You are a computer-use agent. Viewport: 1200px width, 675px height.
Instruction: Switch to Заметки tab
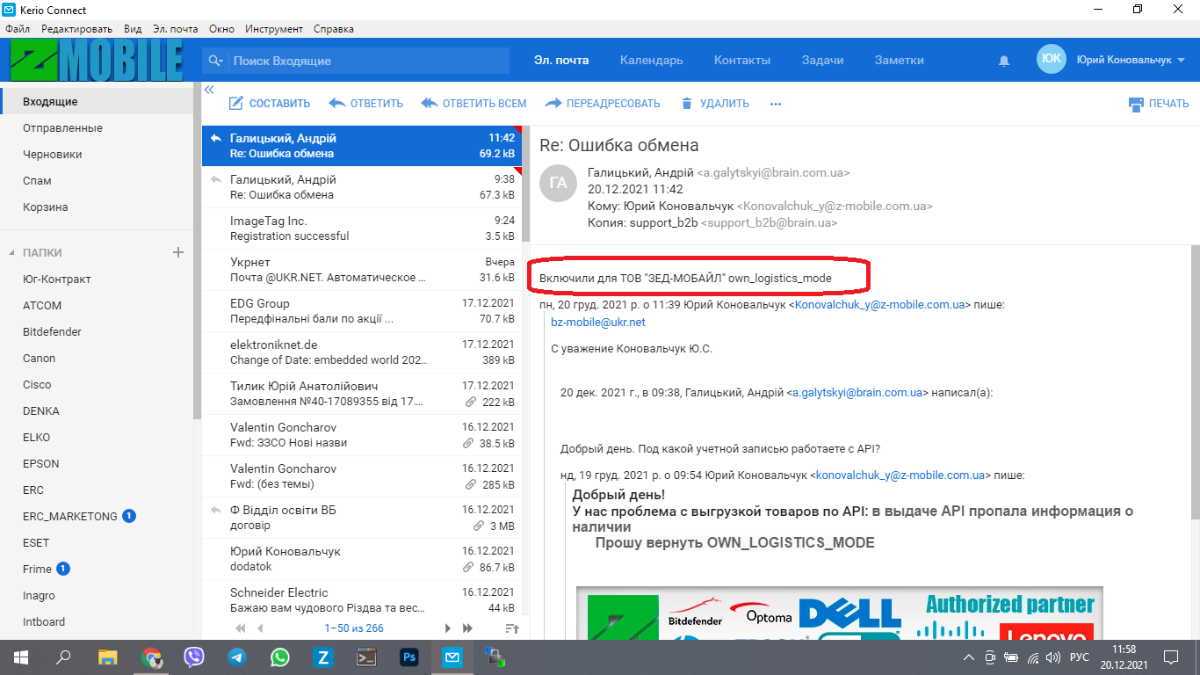[899, 60]
